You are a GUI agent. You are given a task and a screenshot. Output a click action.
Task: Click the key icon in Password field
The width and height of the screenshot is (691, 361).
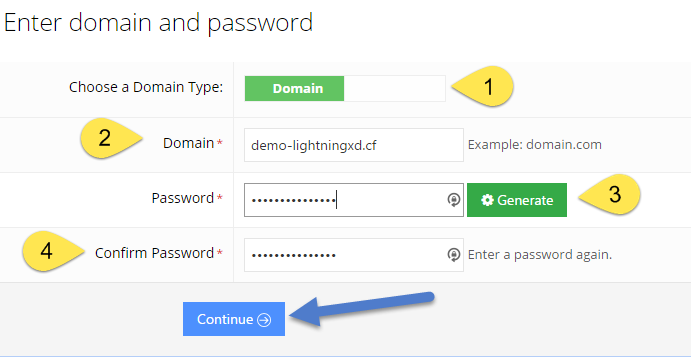[x=453, y=200]
